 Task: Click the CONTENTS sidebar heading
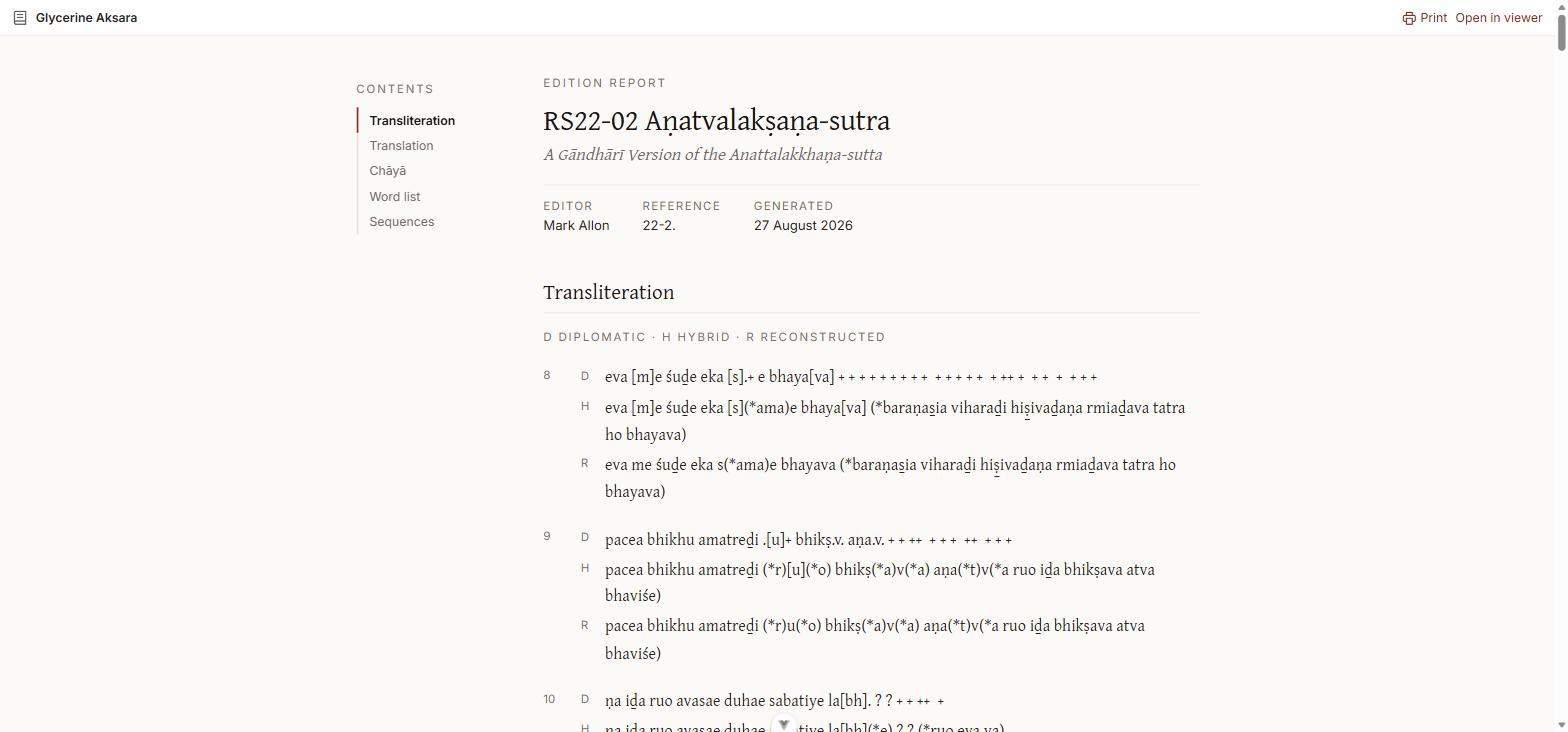tap(395, 89)
